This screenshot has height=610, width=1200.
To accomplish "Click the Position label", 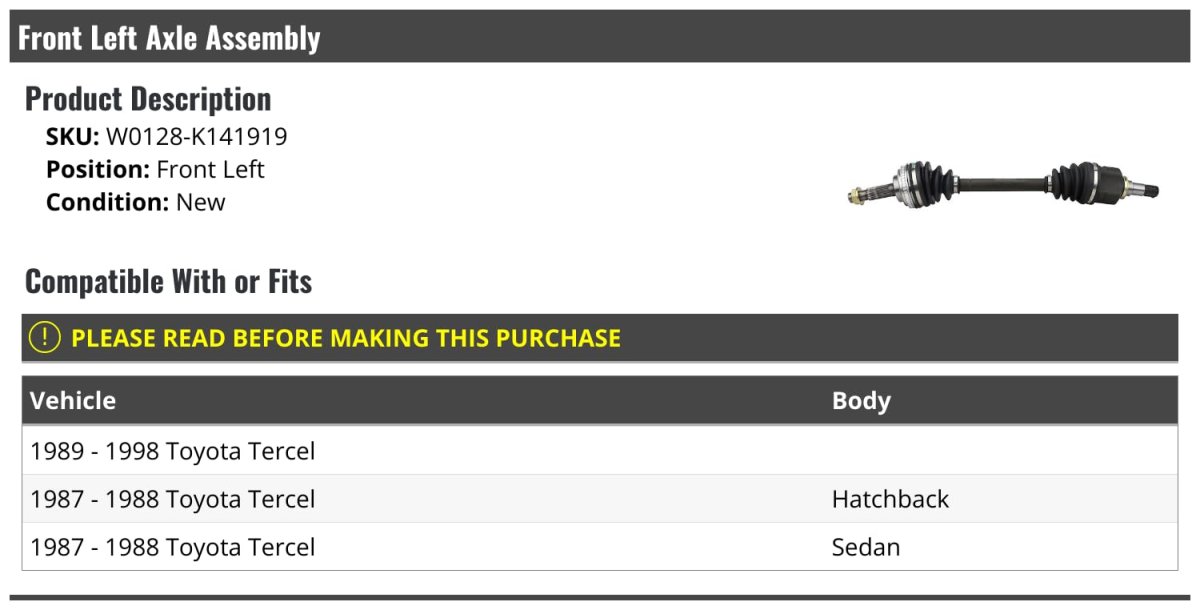I will tap(98, 169).
